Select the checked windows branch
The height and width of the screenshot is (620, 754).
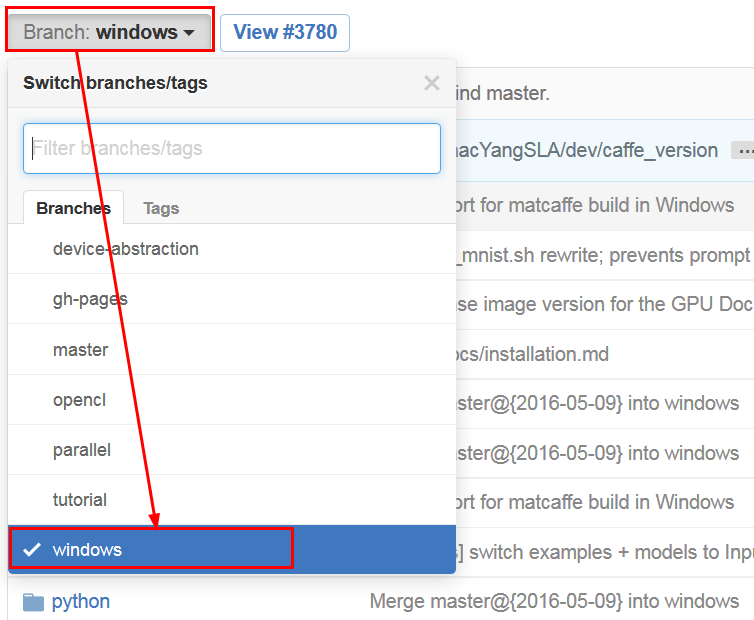point(232,549)
